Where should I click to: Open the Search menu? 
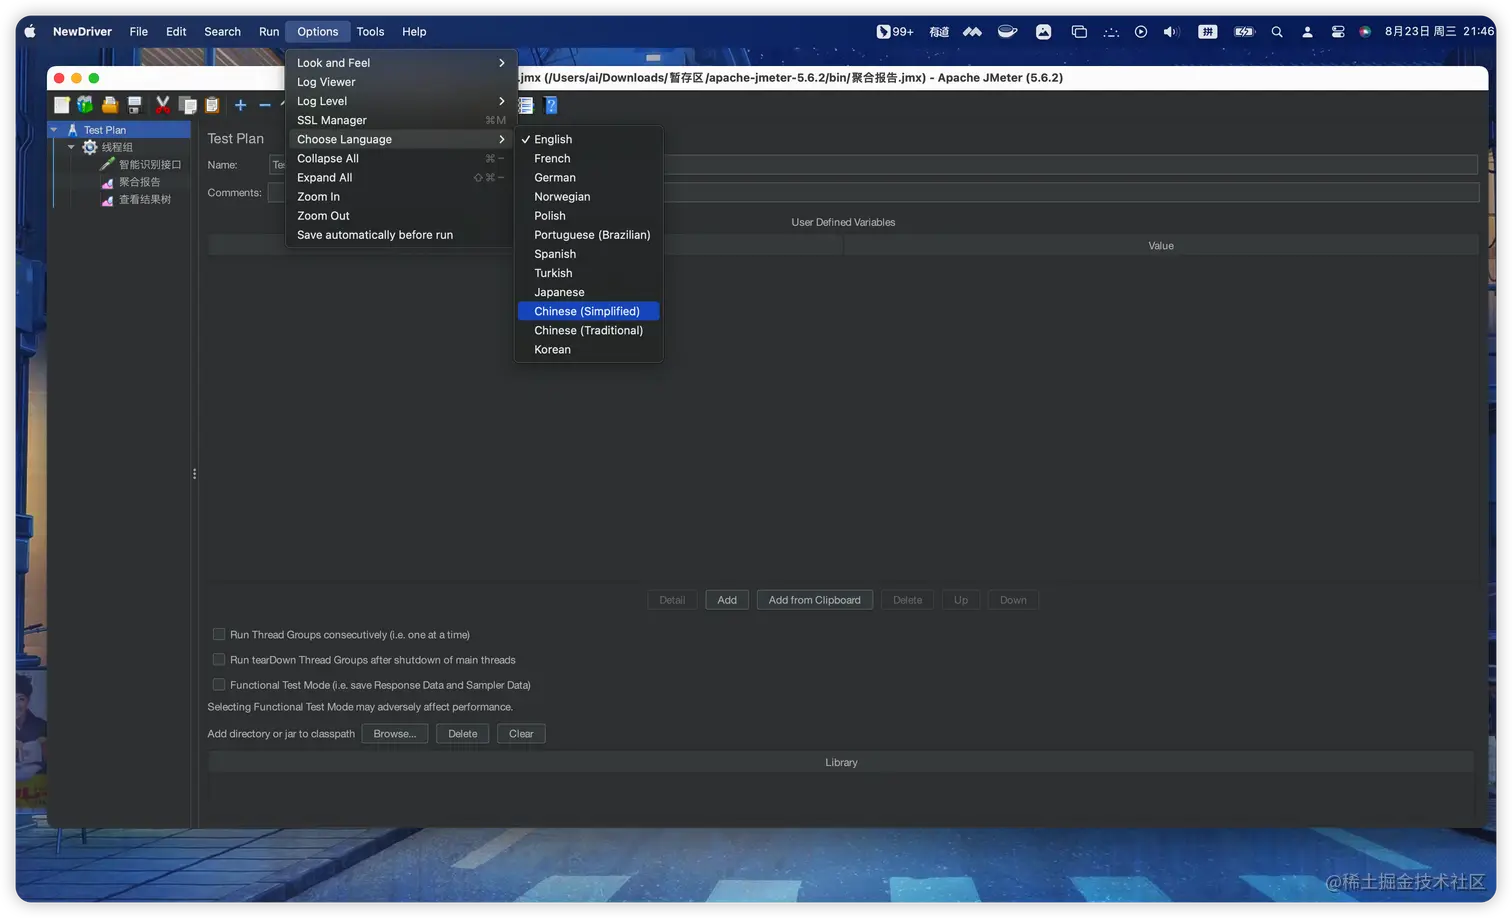(x=222, y=31)
